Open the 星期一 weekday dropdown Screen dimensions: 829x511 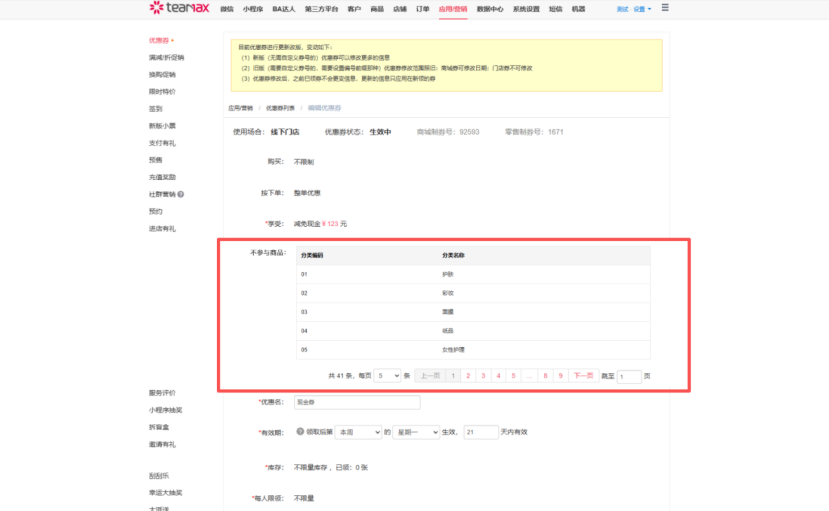(x=416, y=432)
